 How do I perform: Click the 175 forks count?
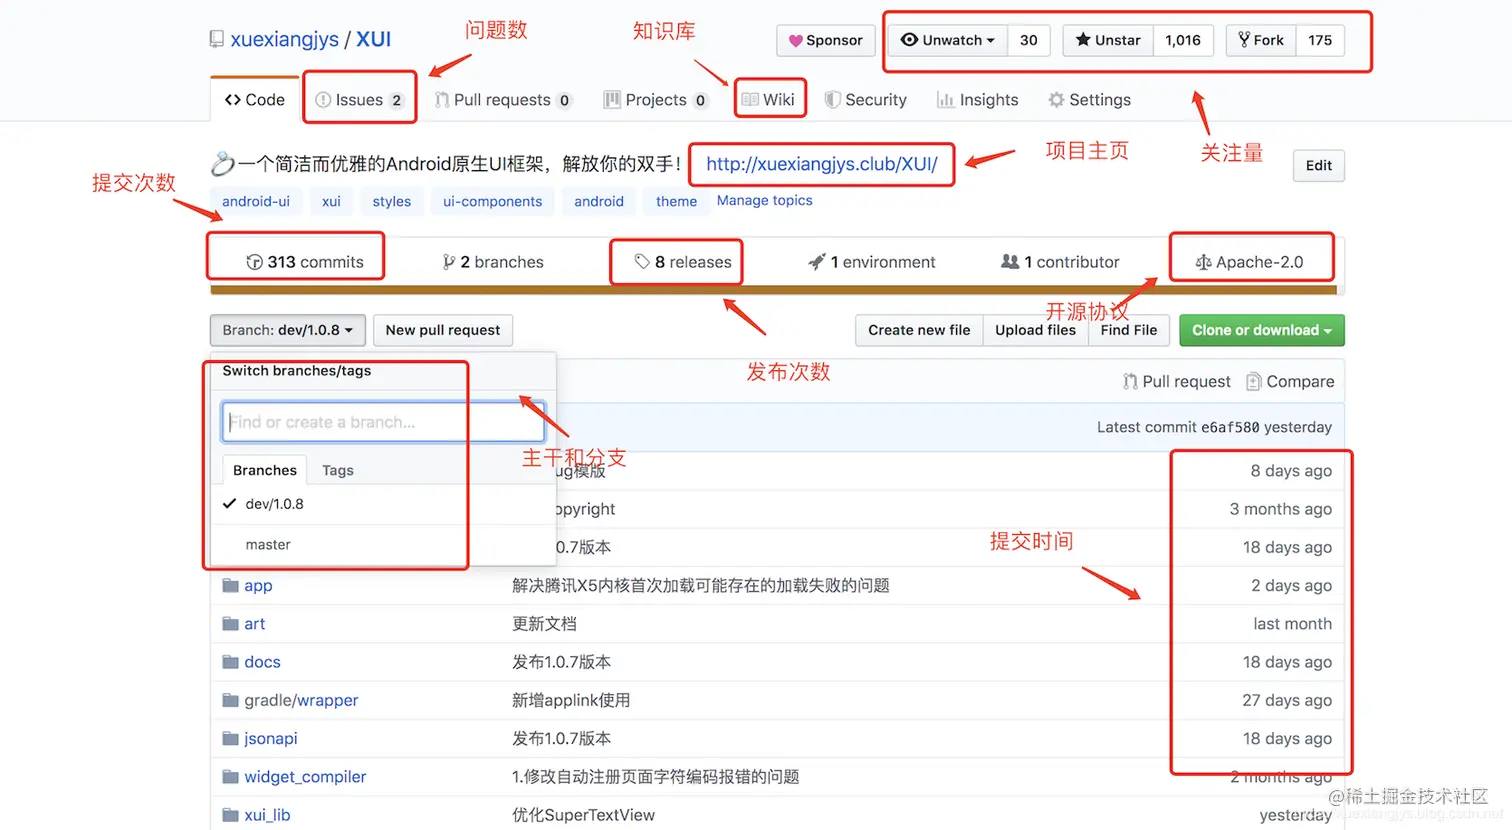point(1320,40)
